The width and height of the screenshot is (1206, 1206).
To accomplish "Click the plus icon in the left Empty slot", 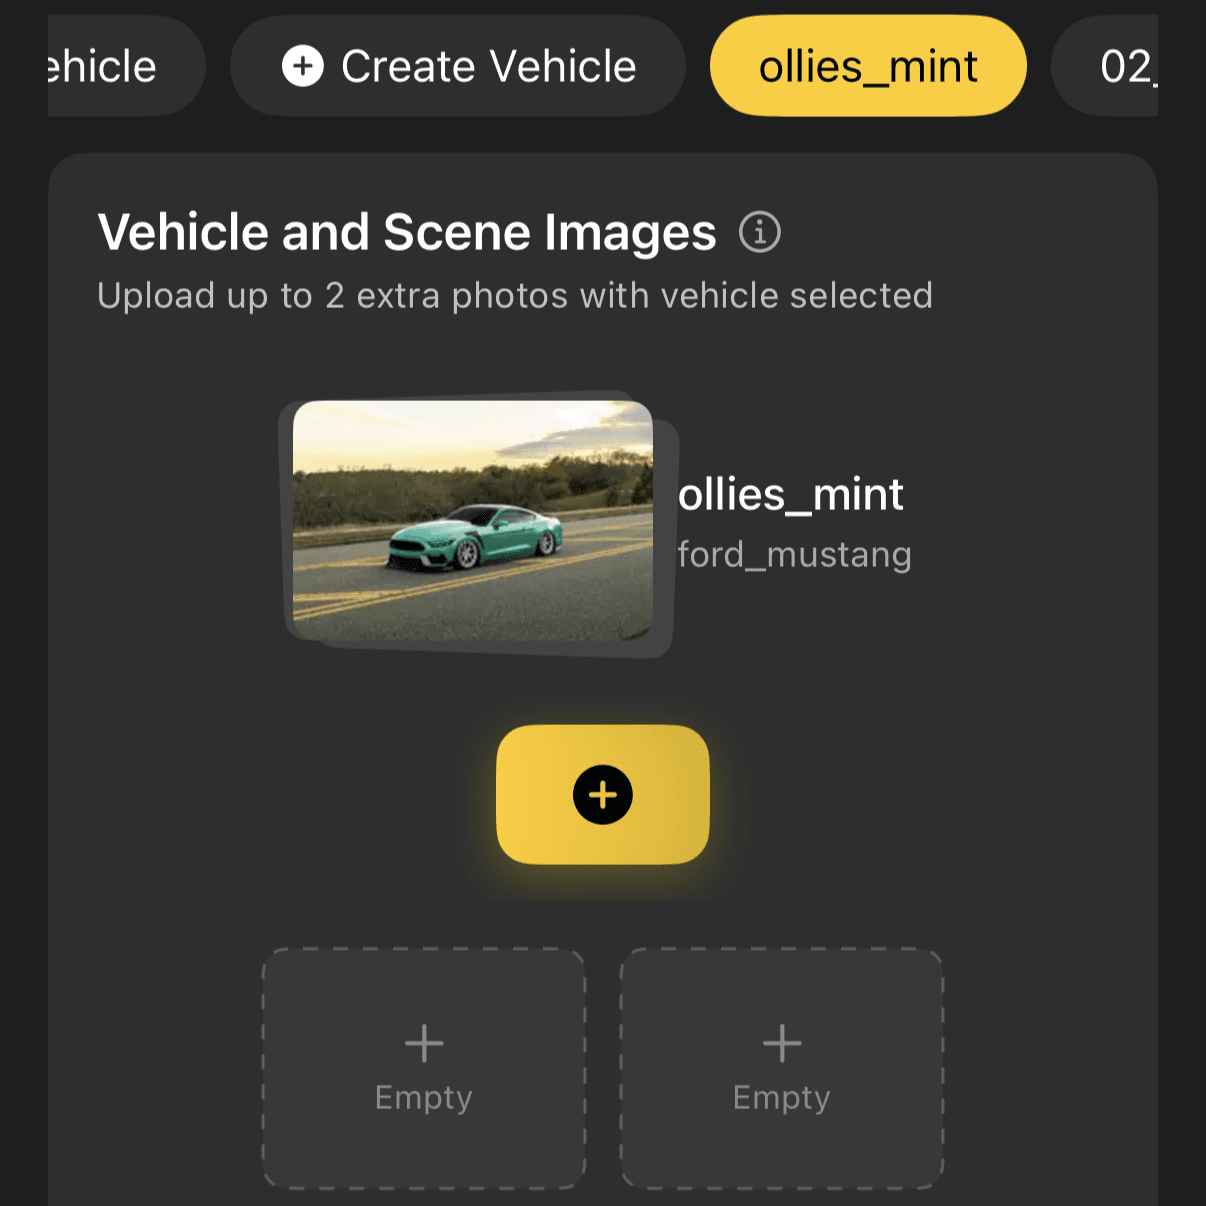I will click(x=423, y=1043).
